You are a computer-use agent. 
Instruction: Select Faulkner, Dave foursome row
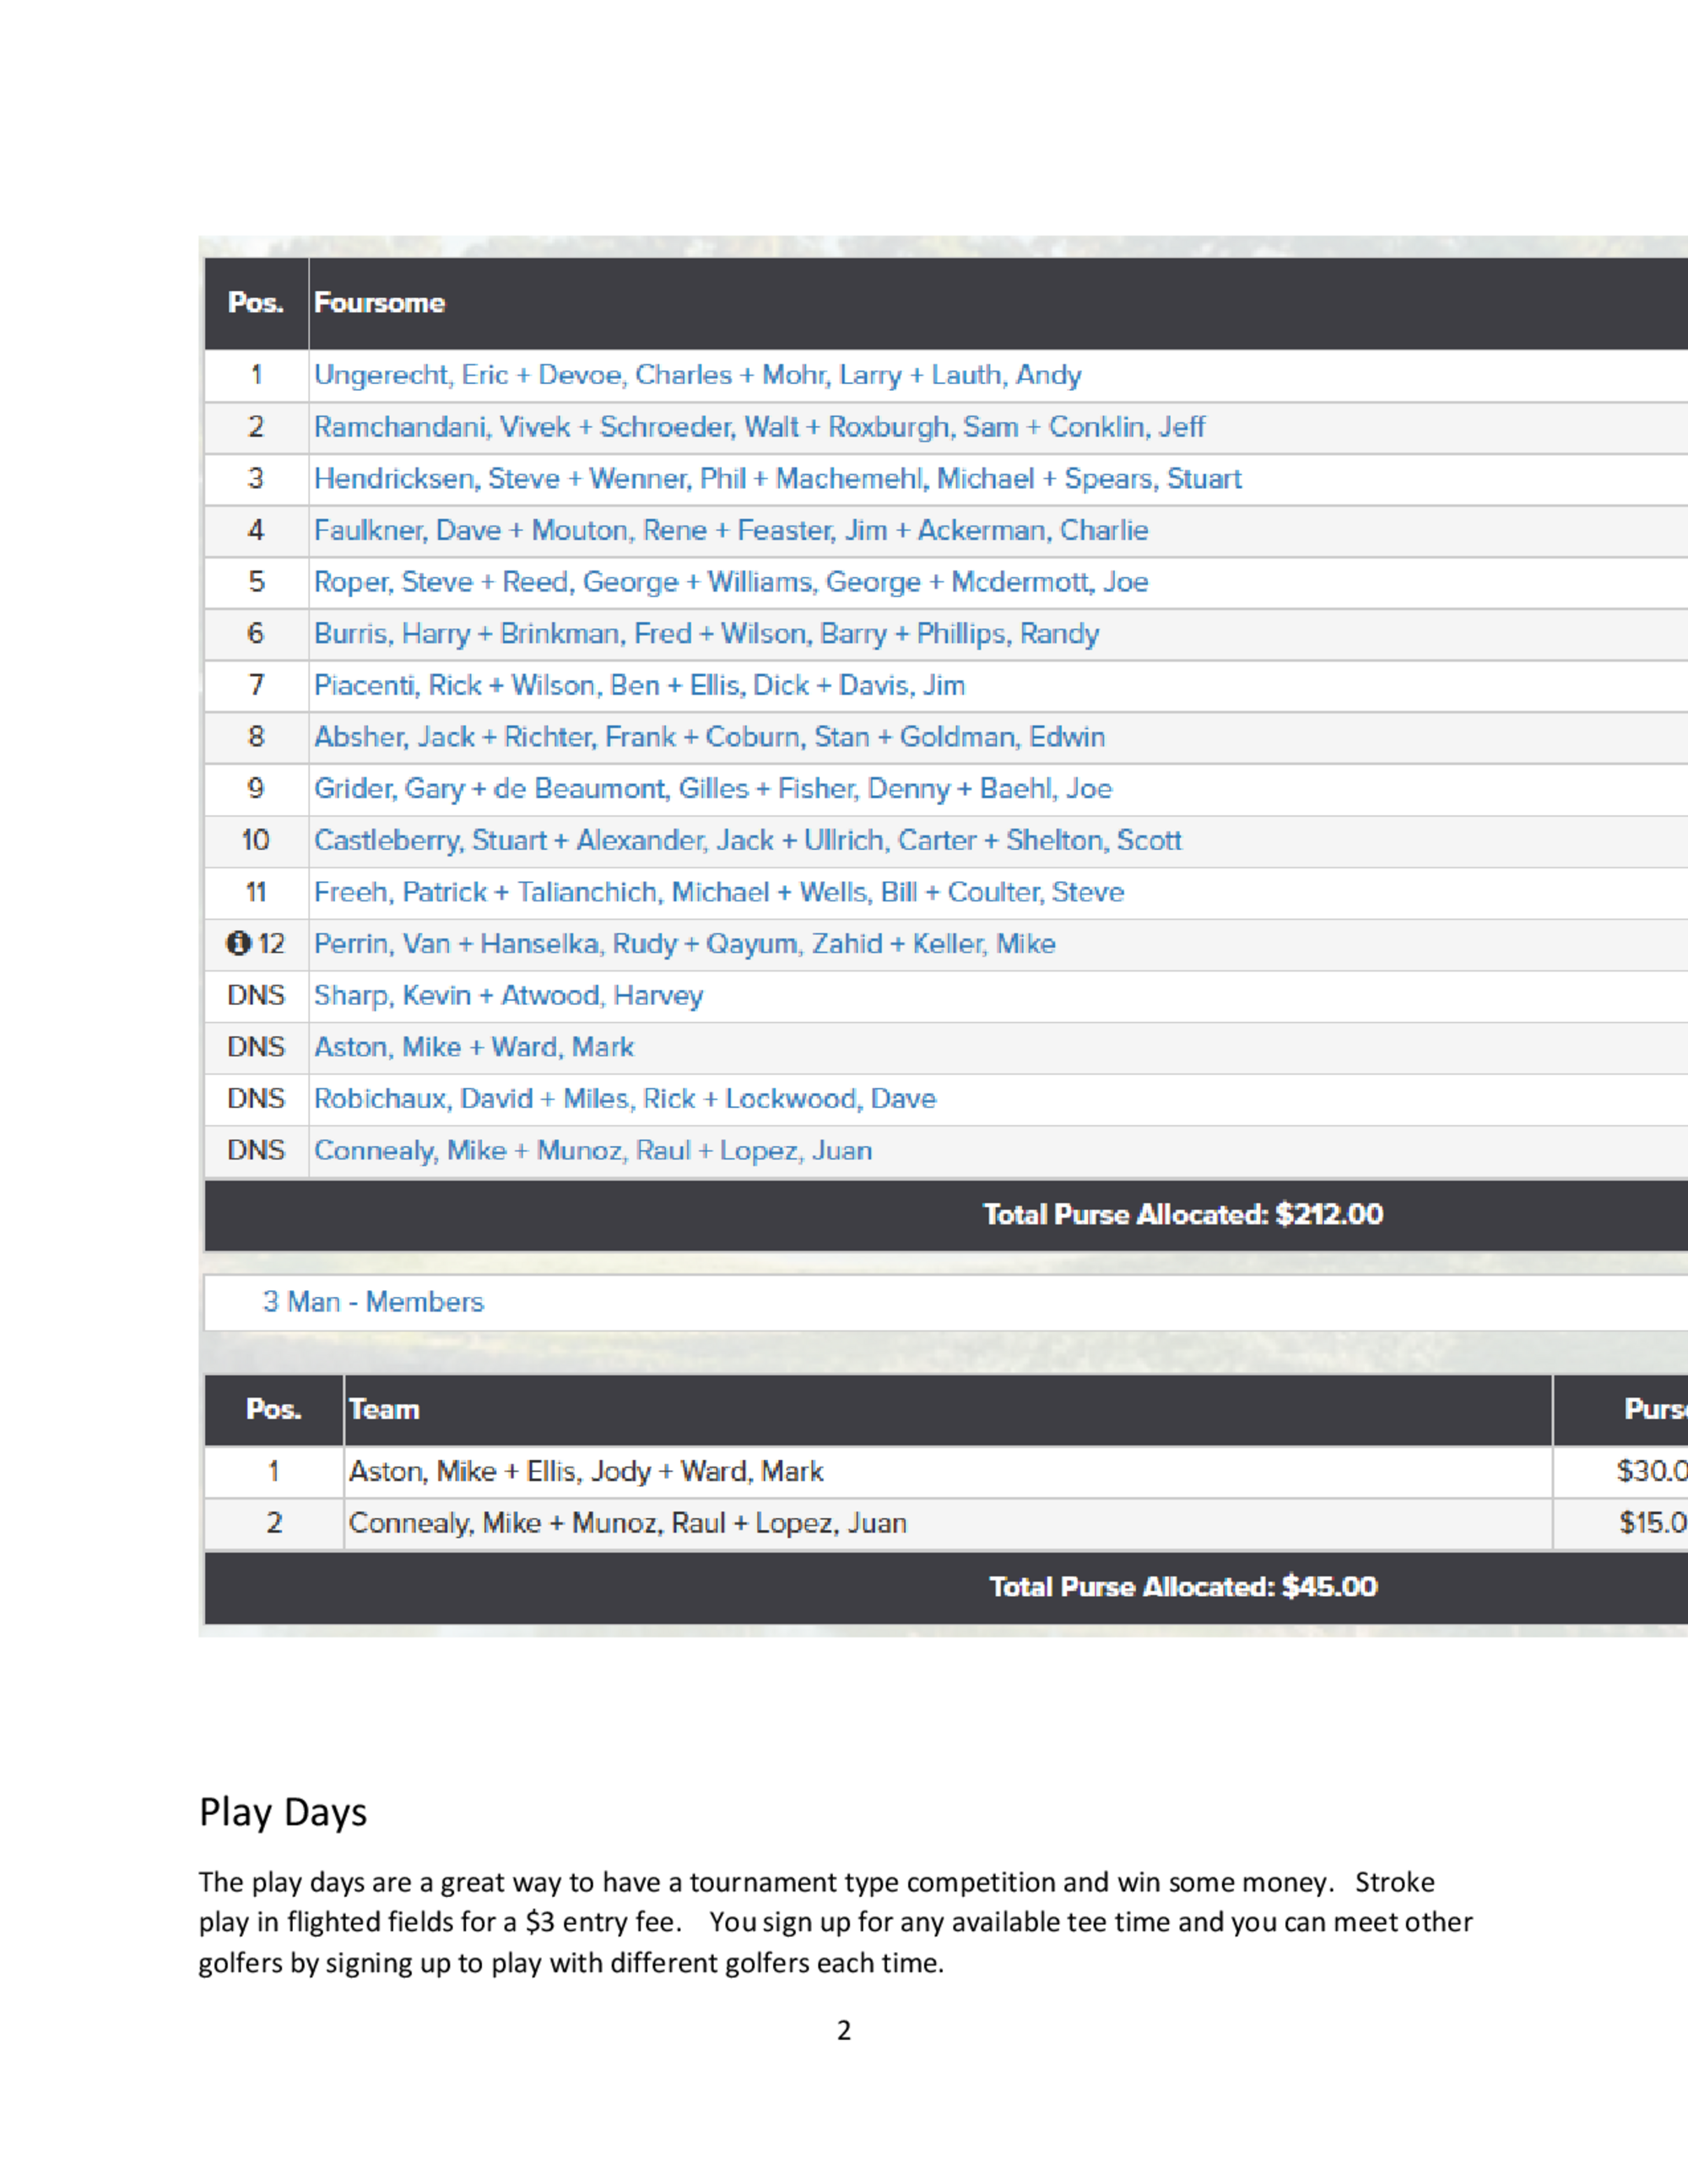pyautogui.click(x=730, y=530)
